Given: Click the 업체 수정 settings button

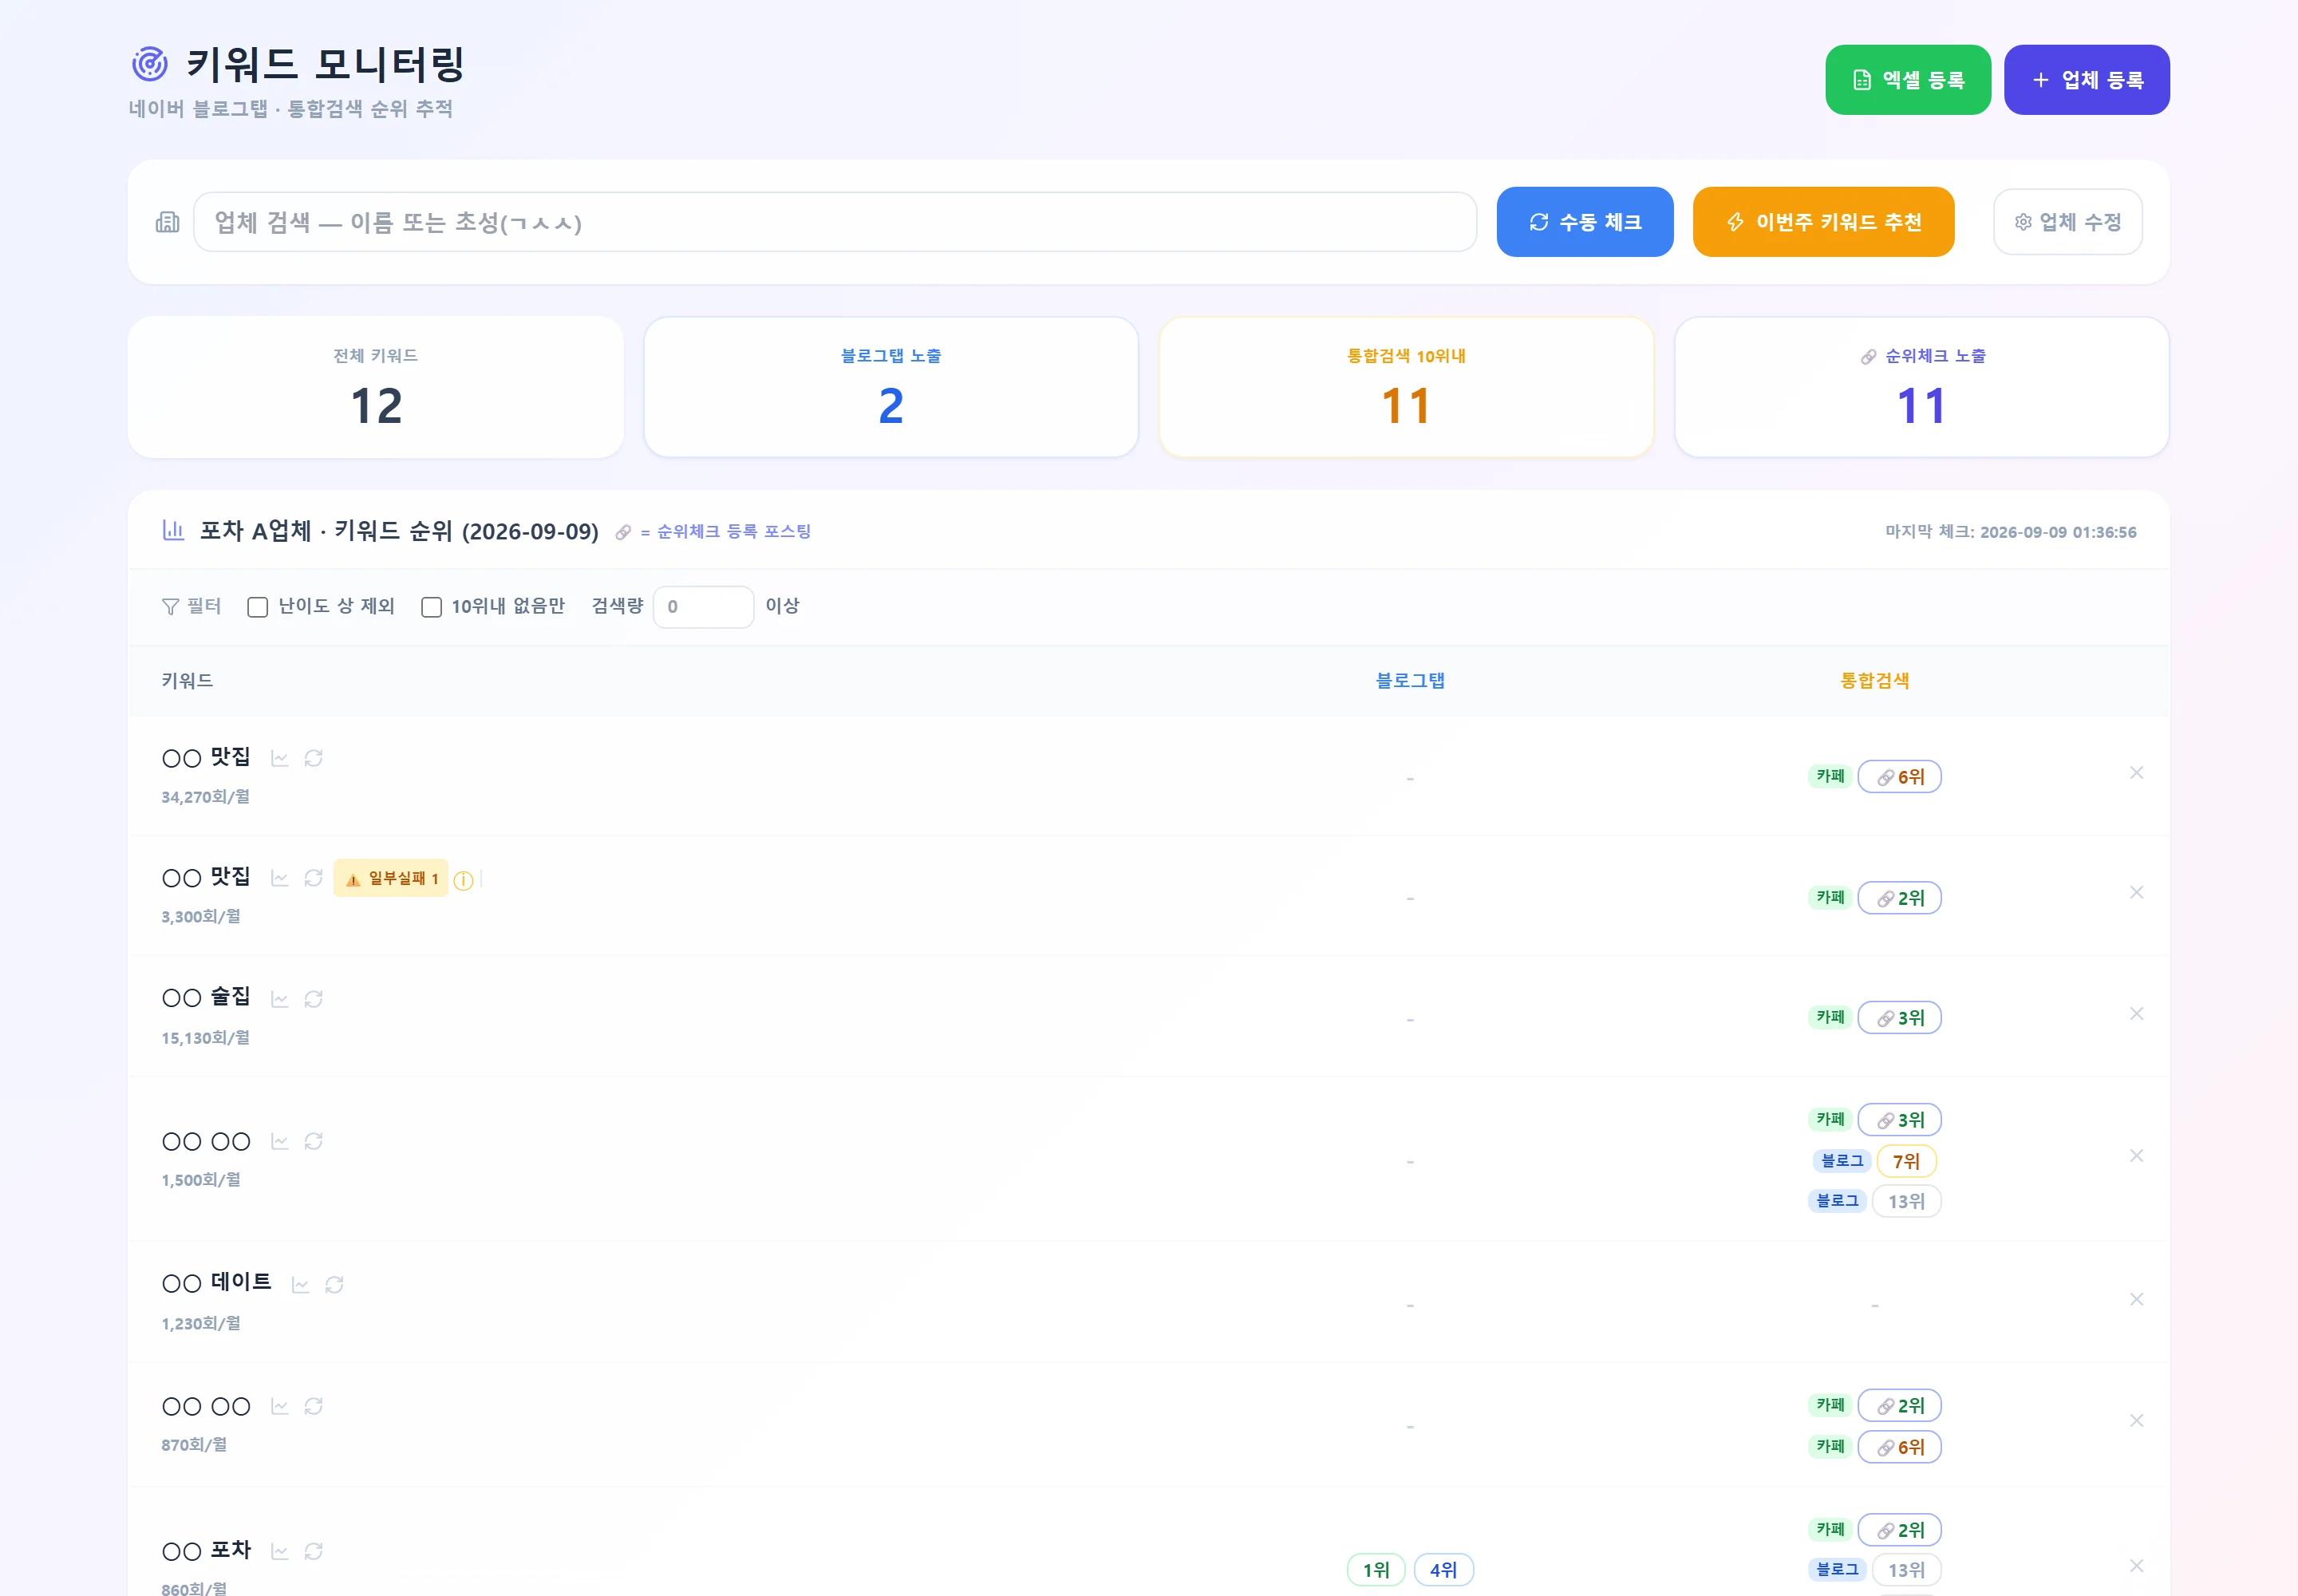Looking at the screenshot, I should coord(2067,222).
